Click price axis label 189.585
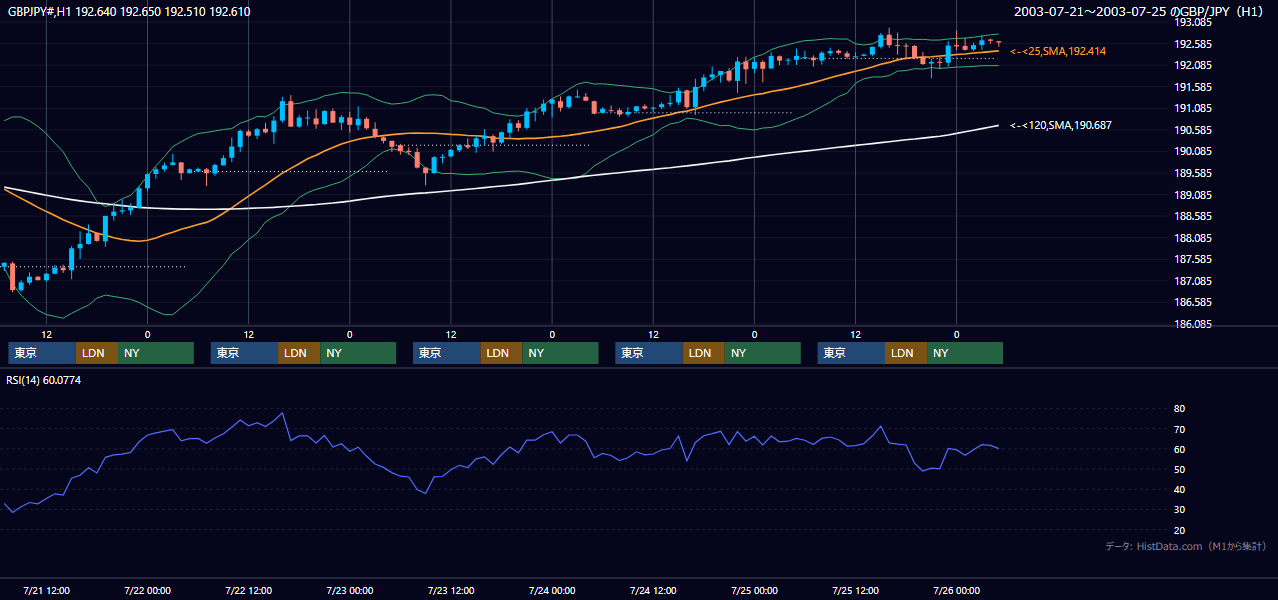Screen dimensions: 1278x600 [x=1193, y=173]
